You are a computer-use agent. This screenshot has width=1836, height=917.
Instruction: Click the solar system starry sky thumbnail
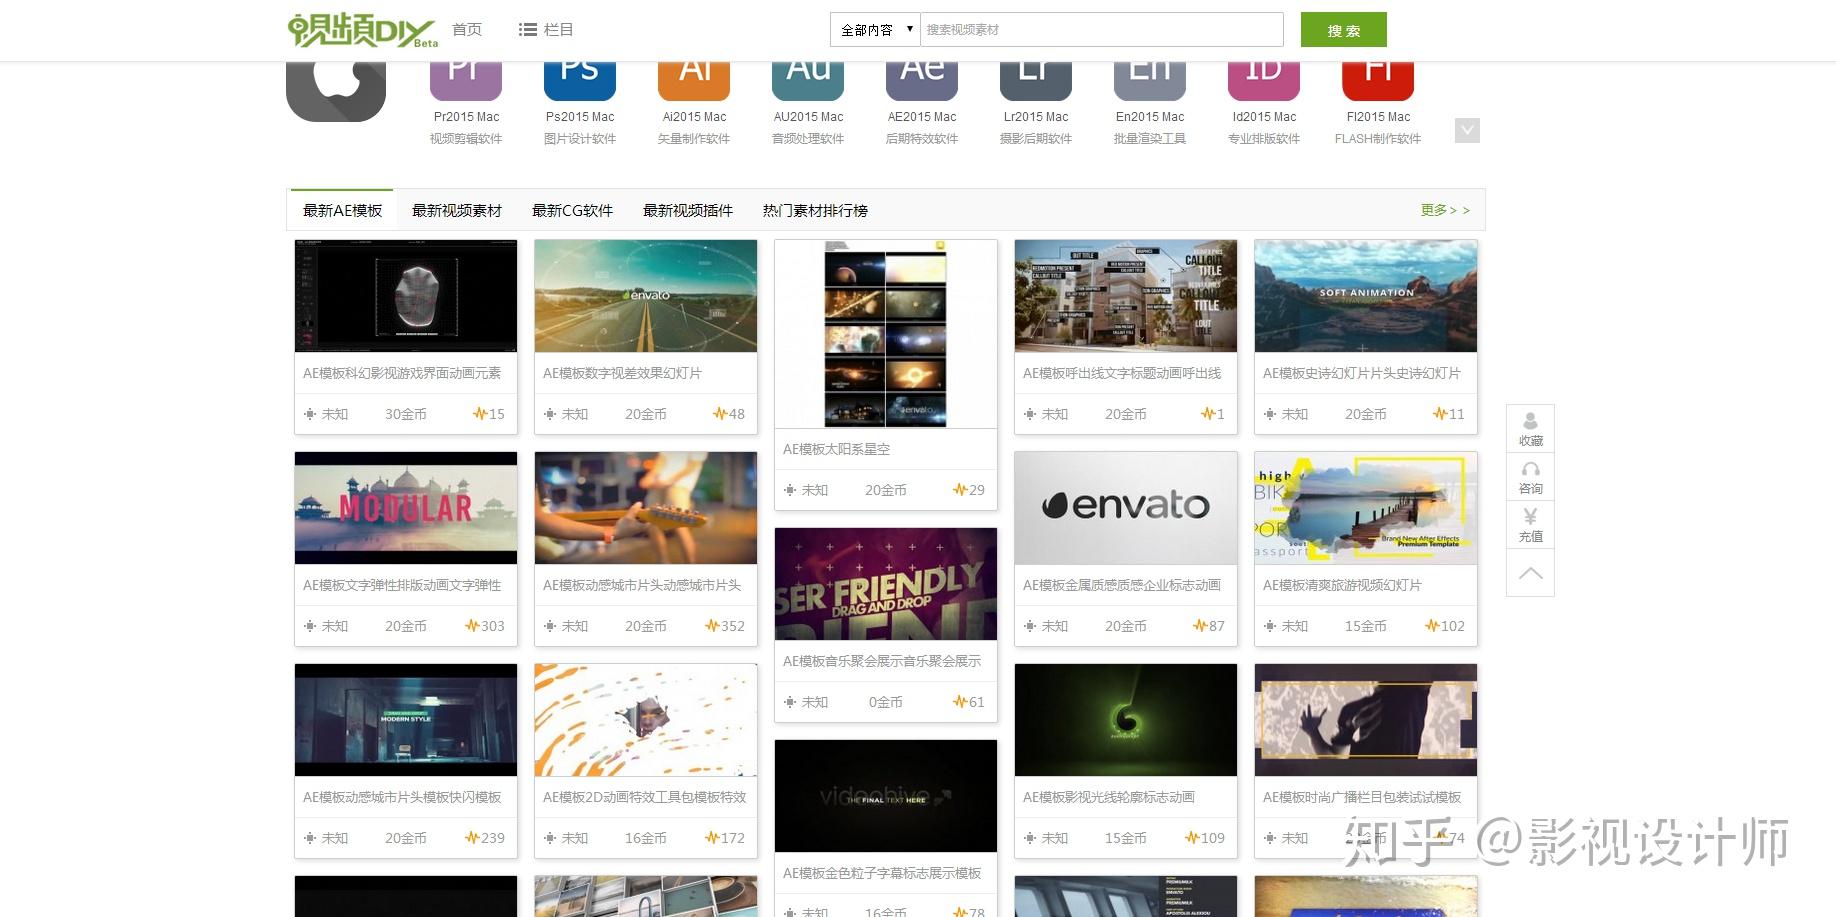pos(886,334)
